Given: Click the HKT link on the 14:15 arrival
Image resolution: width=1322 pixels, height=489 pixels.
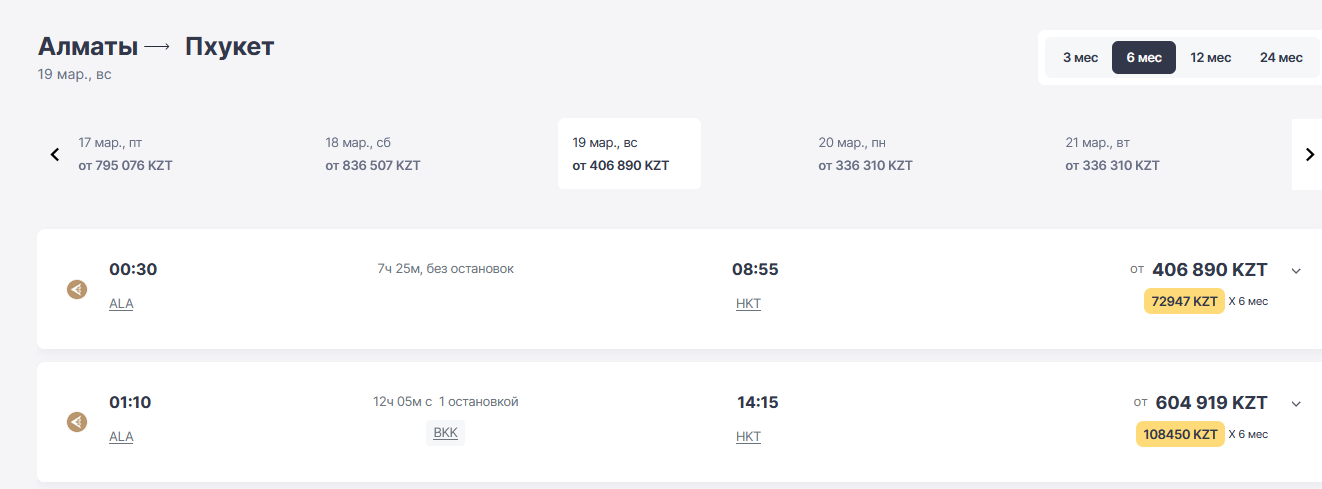Looking at the screenshot, I should coord(748,437).
